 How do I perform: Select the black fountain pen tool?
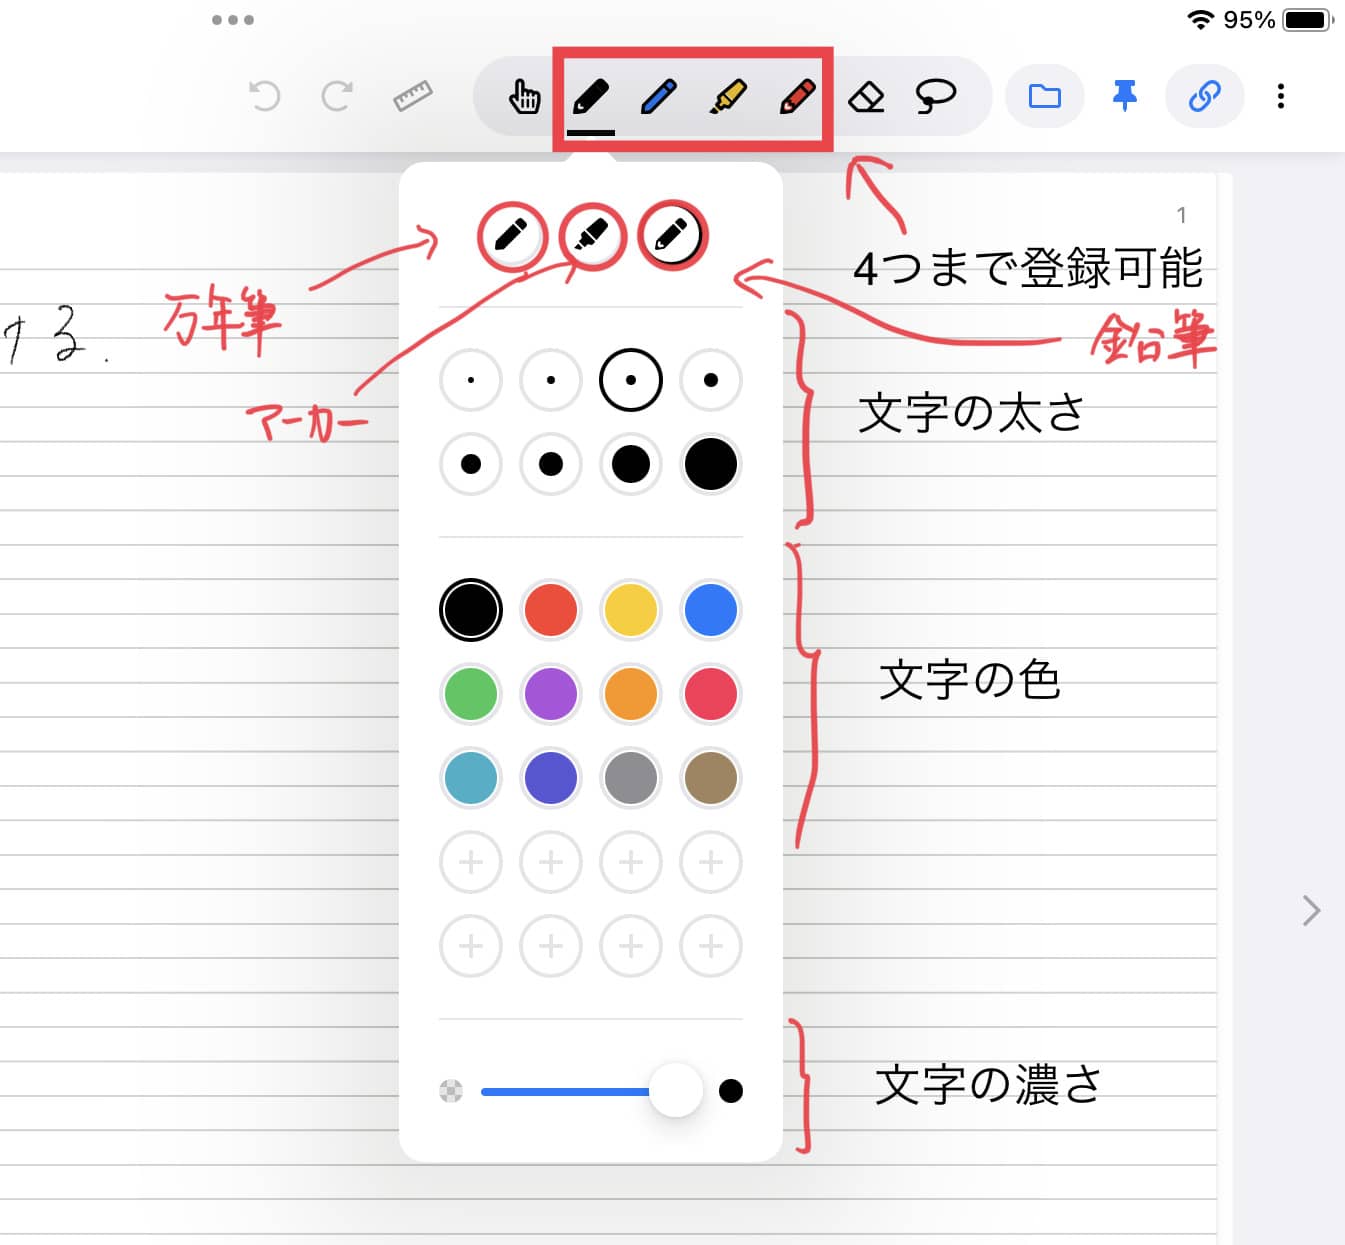(x=591, y=96)
